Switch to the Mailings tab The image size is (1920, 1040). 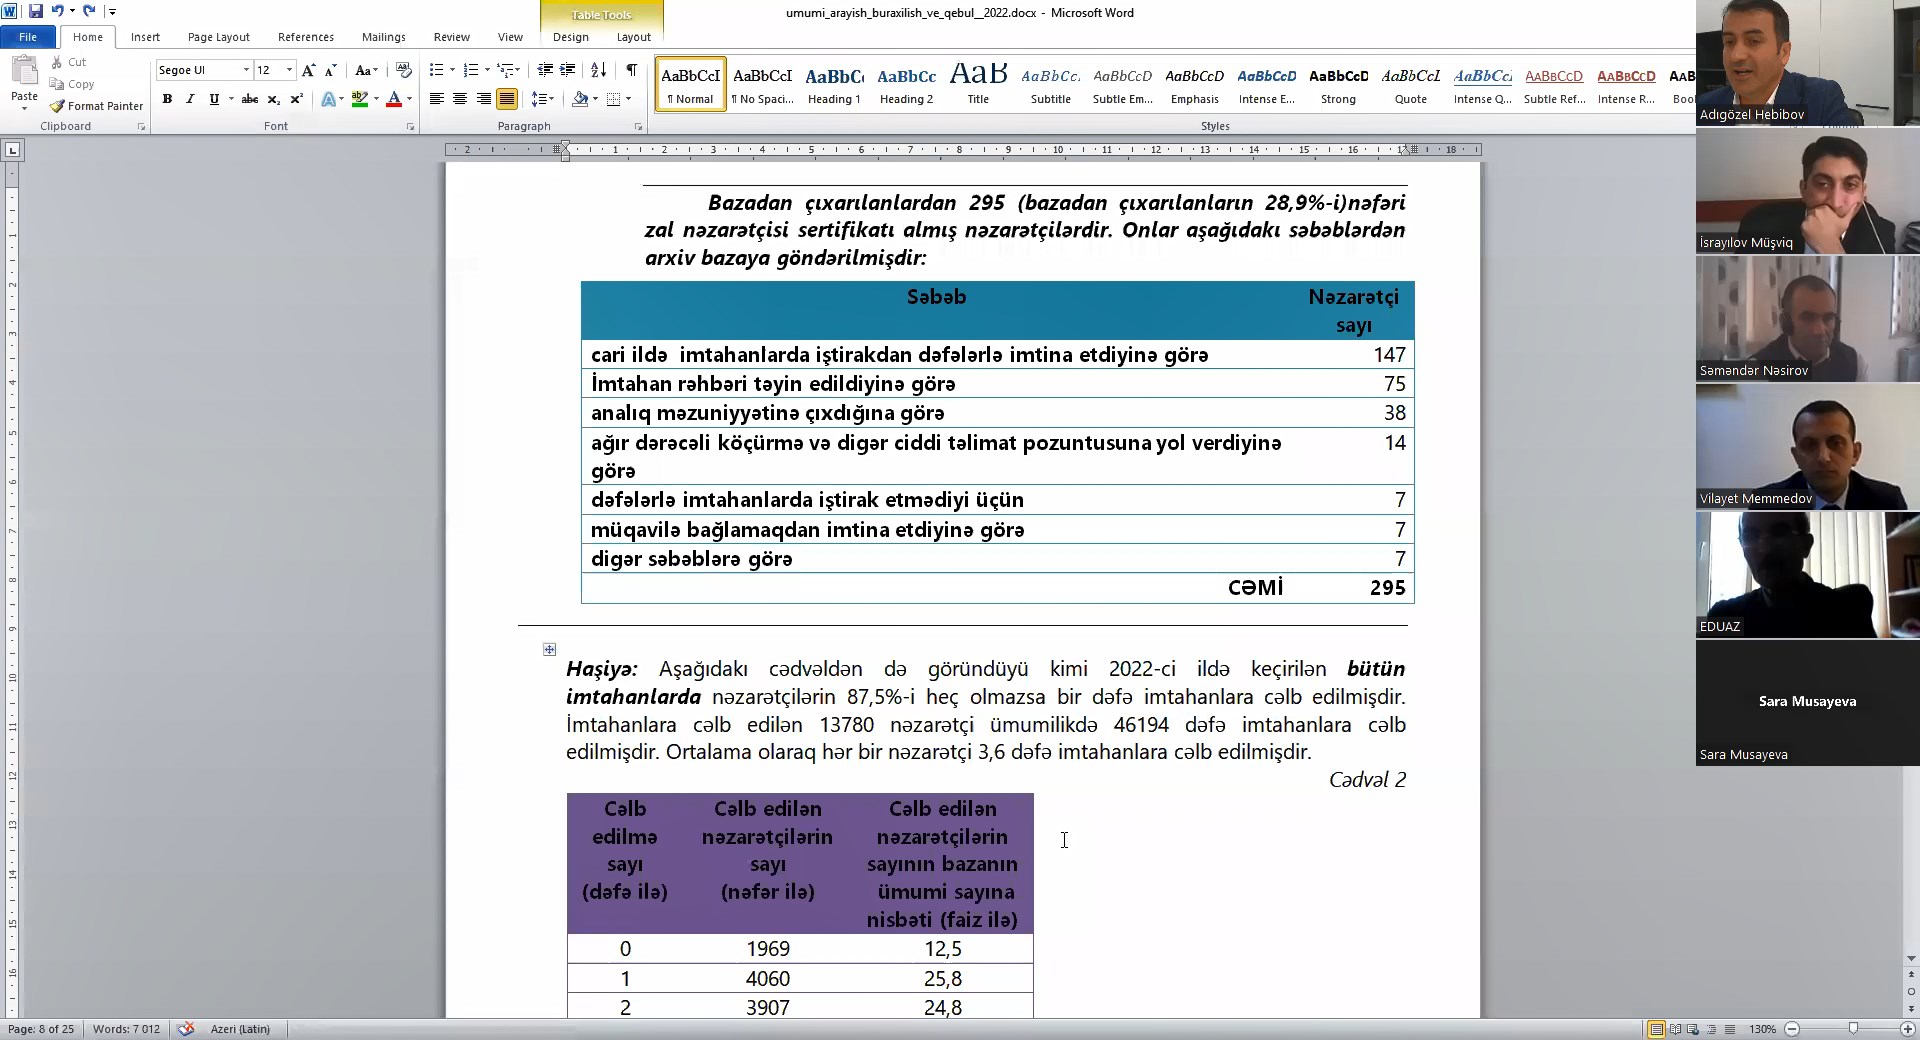384,37
